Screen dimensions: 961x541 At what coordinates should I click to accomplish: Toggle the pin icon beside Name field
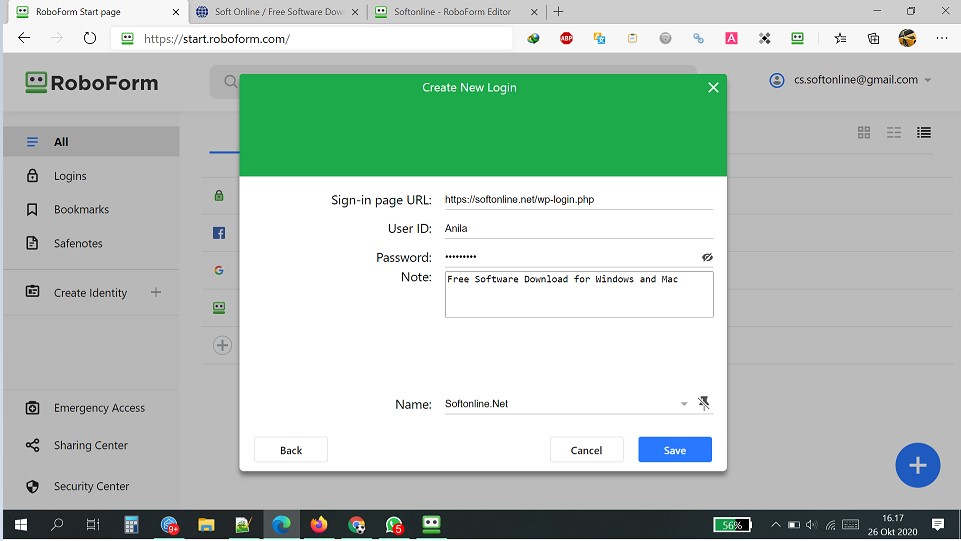(x=704, y=403)
